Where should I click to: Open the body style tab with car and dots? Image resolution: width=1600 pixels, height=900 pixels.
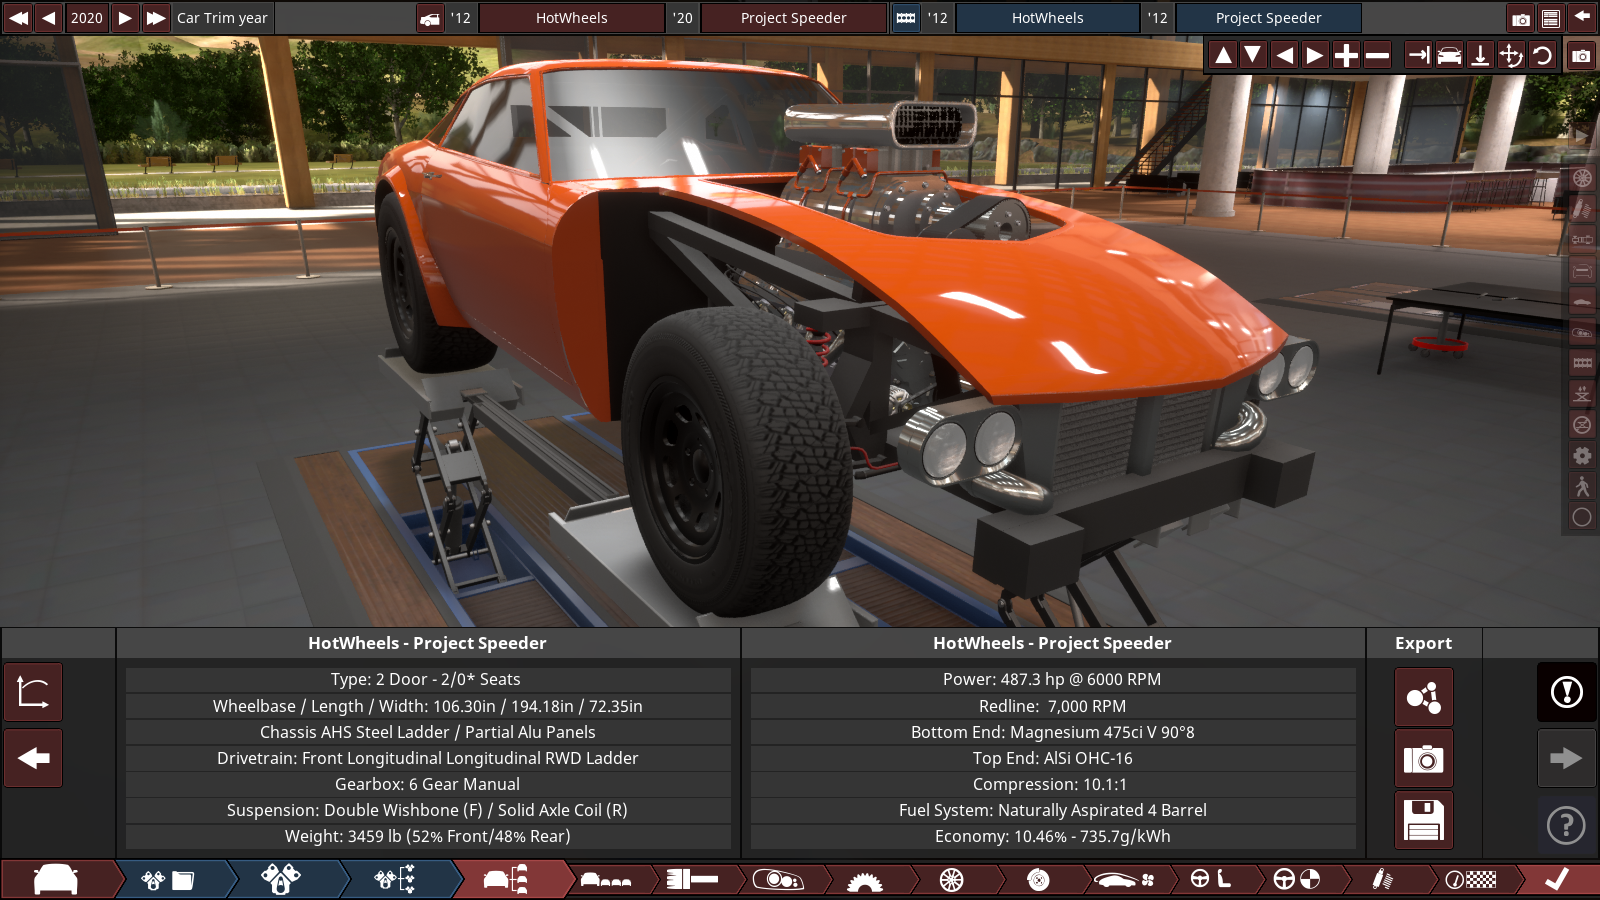coord(606,880)
